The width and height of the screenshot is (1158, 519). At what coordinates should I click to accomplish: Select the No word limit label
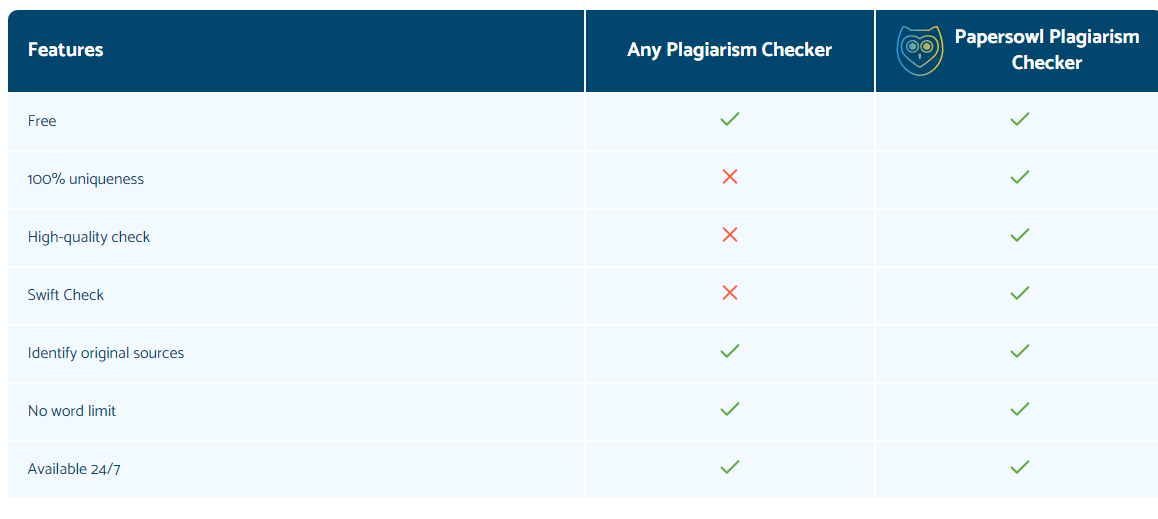point(72,410)
